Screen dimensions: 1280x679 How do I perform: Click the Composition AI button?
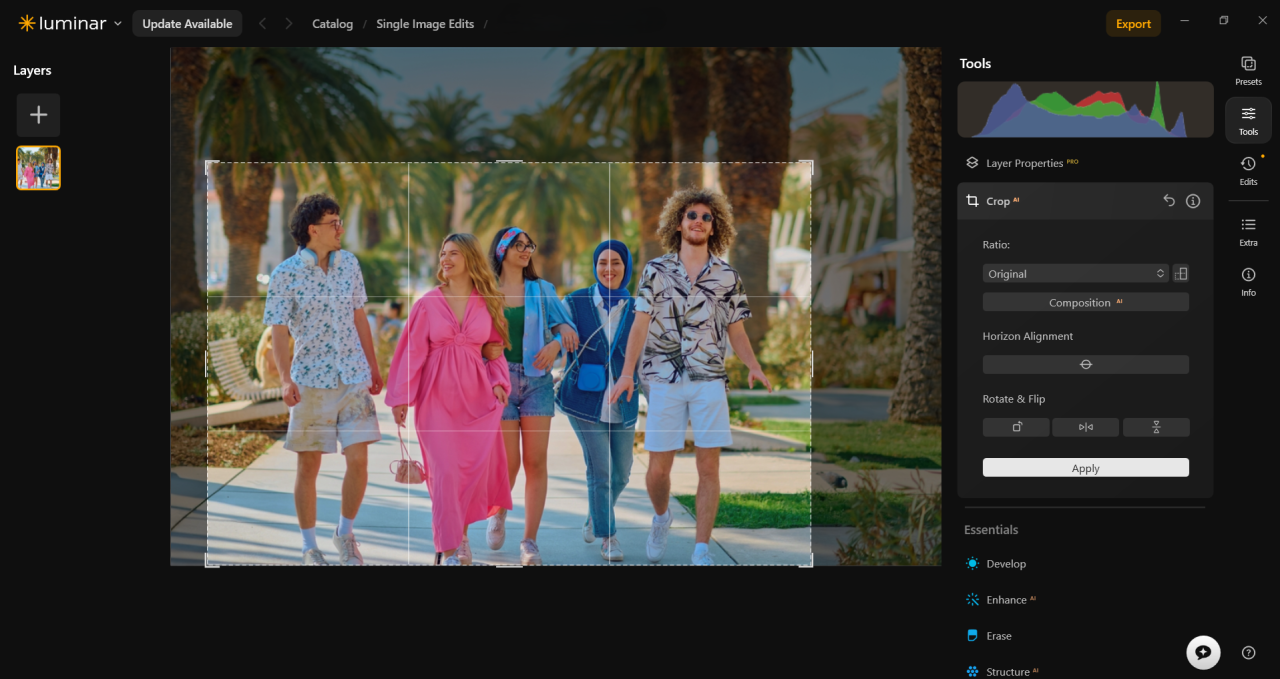click(1085, 302)
